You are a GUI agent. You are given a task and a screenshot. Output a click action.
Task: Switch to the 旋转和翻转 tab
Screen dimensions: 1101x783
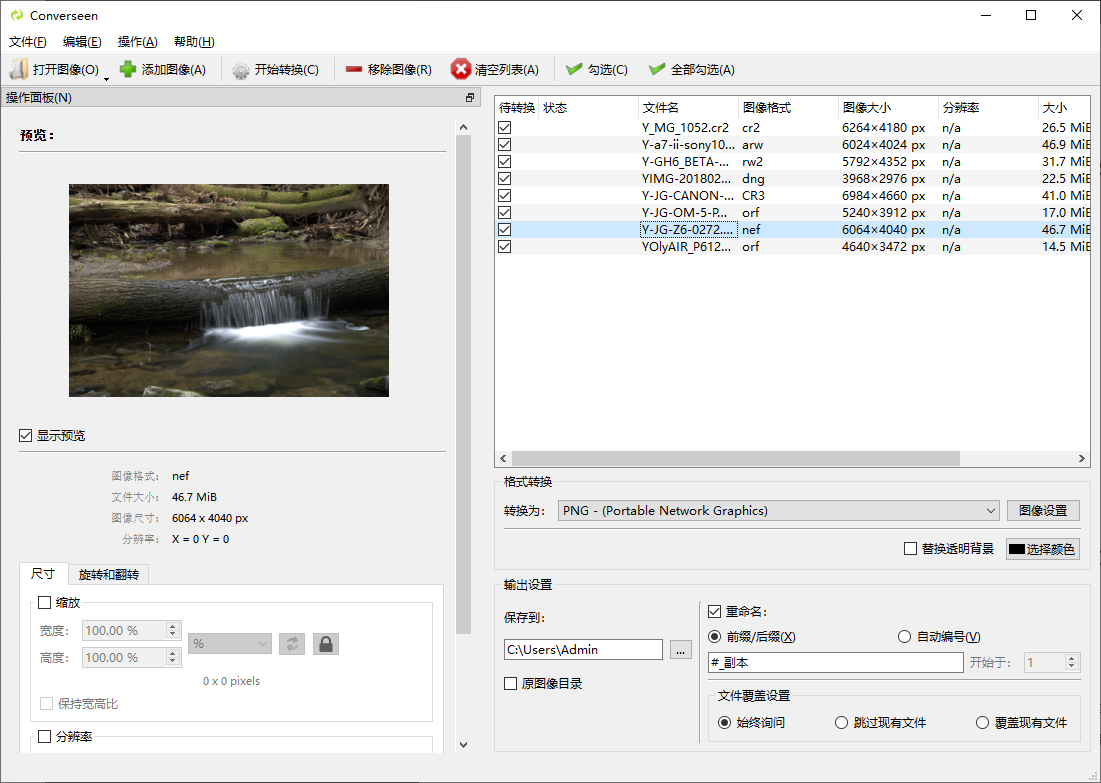(x=108, y=574)
